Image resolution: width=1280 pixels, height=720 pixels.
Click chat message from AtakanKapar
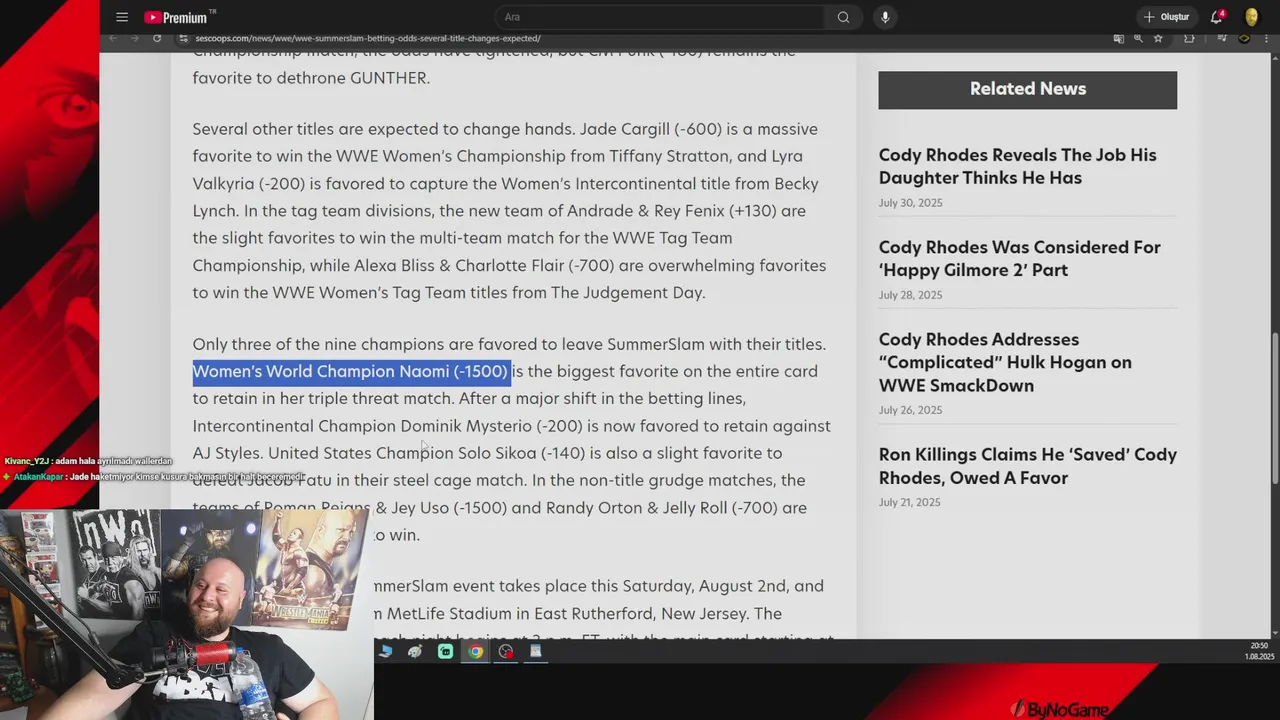155,477
